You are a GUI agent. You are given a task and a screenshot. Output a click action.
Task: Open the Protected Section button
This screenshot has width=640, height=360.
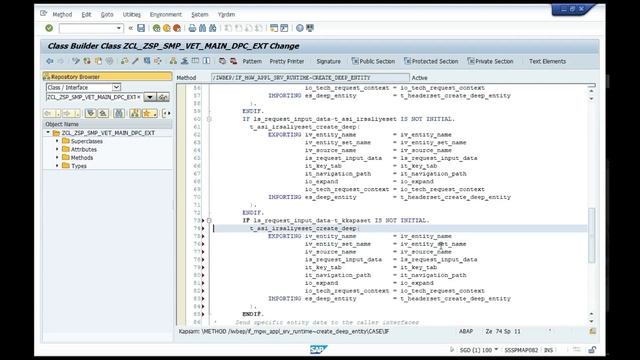click(x=431, y=61)
